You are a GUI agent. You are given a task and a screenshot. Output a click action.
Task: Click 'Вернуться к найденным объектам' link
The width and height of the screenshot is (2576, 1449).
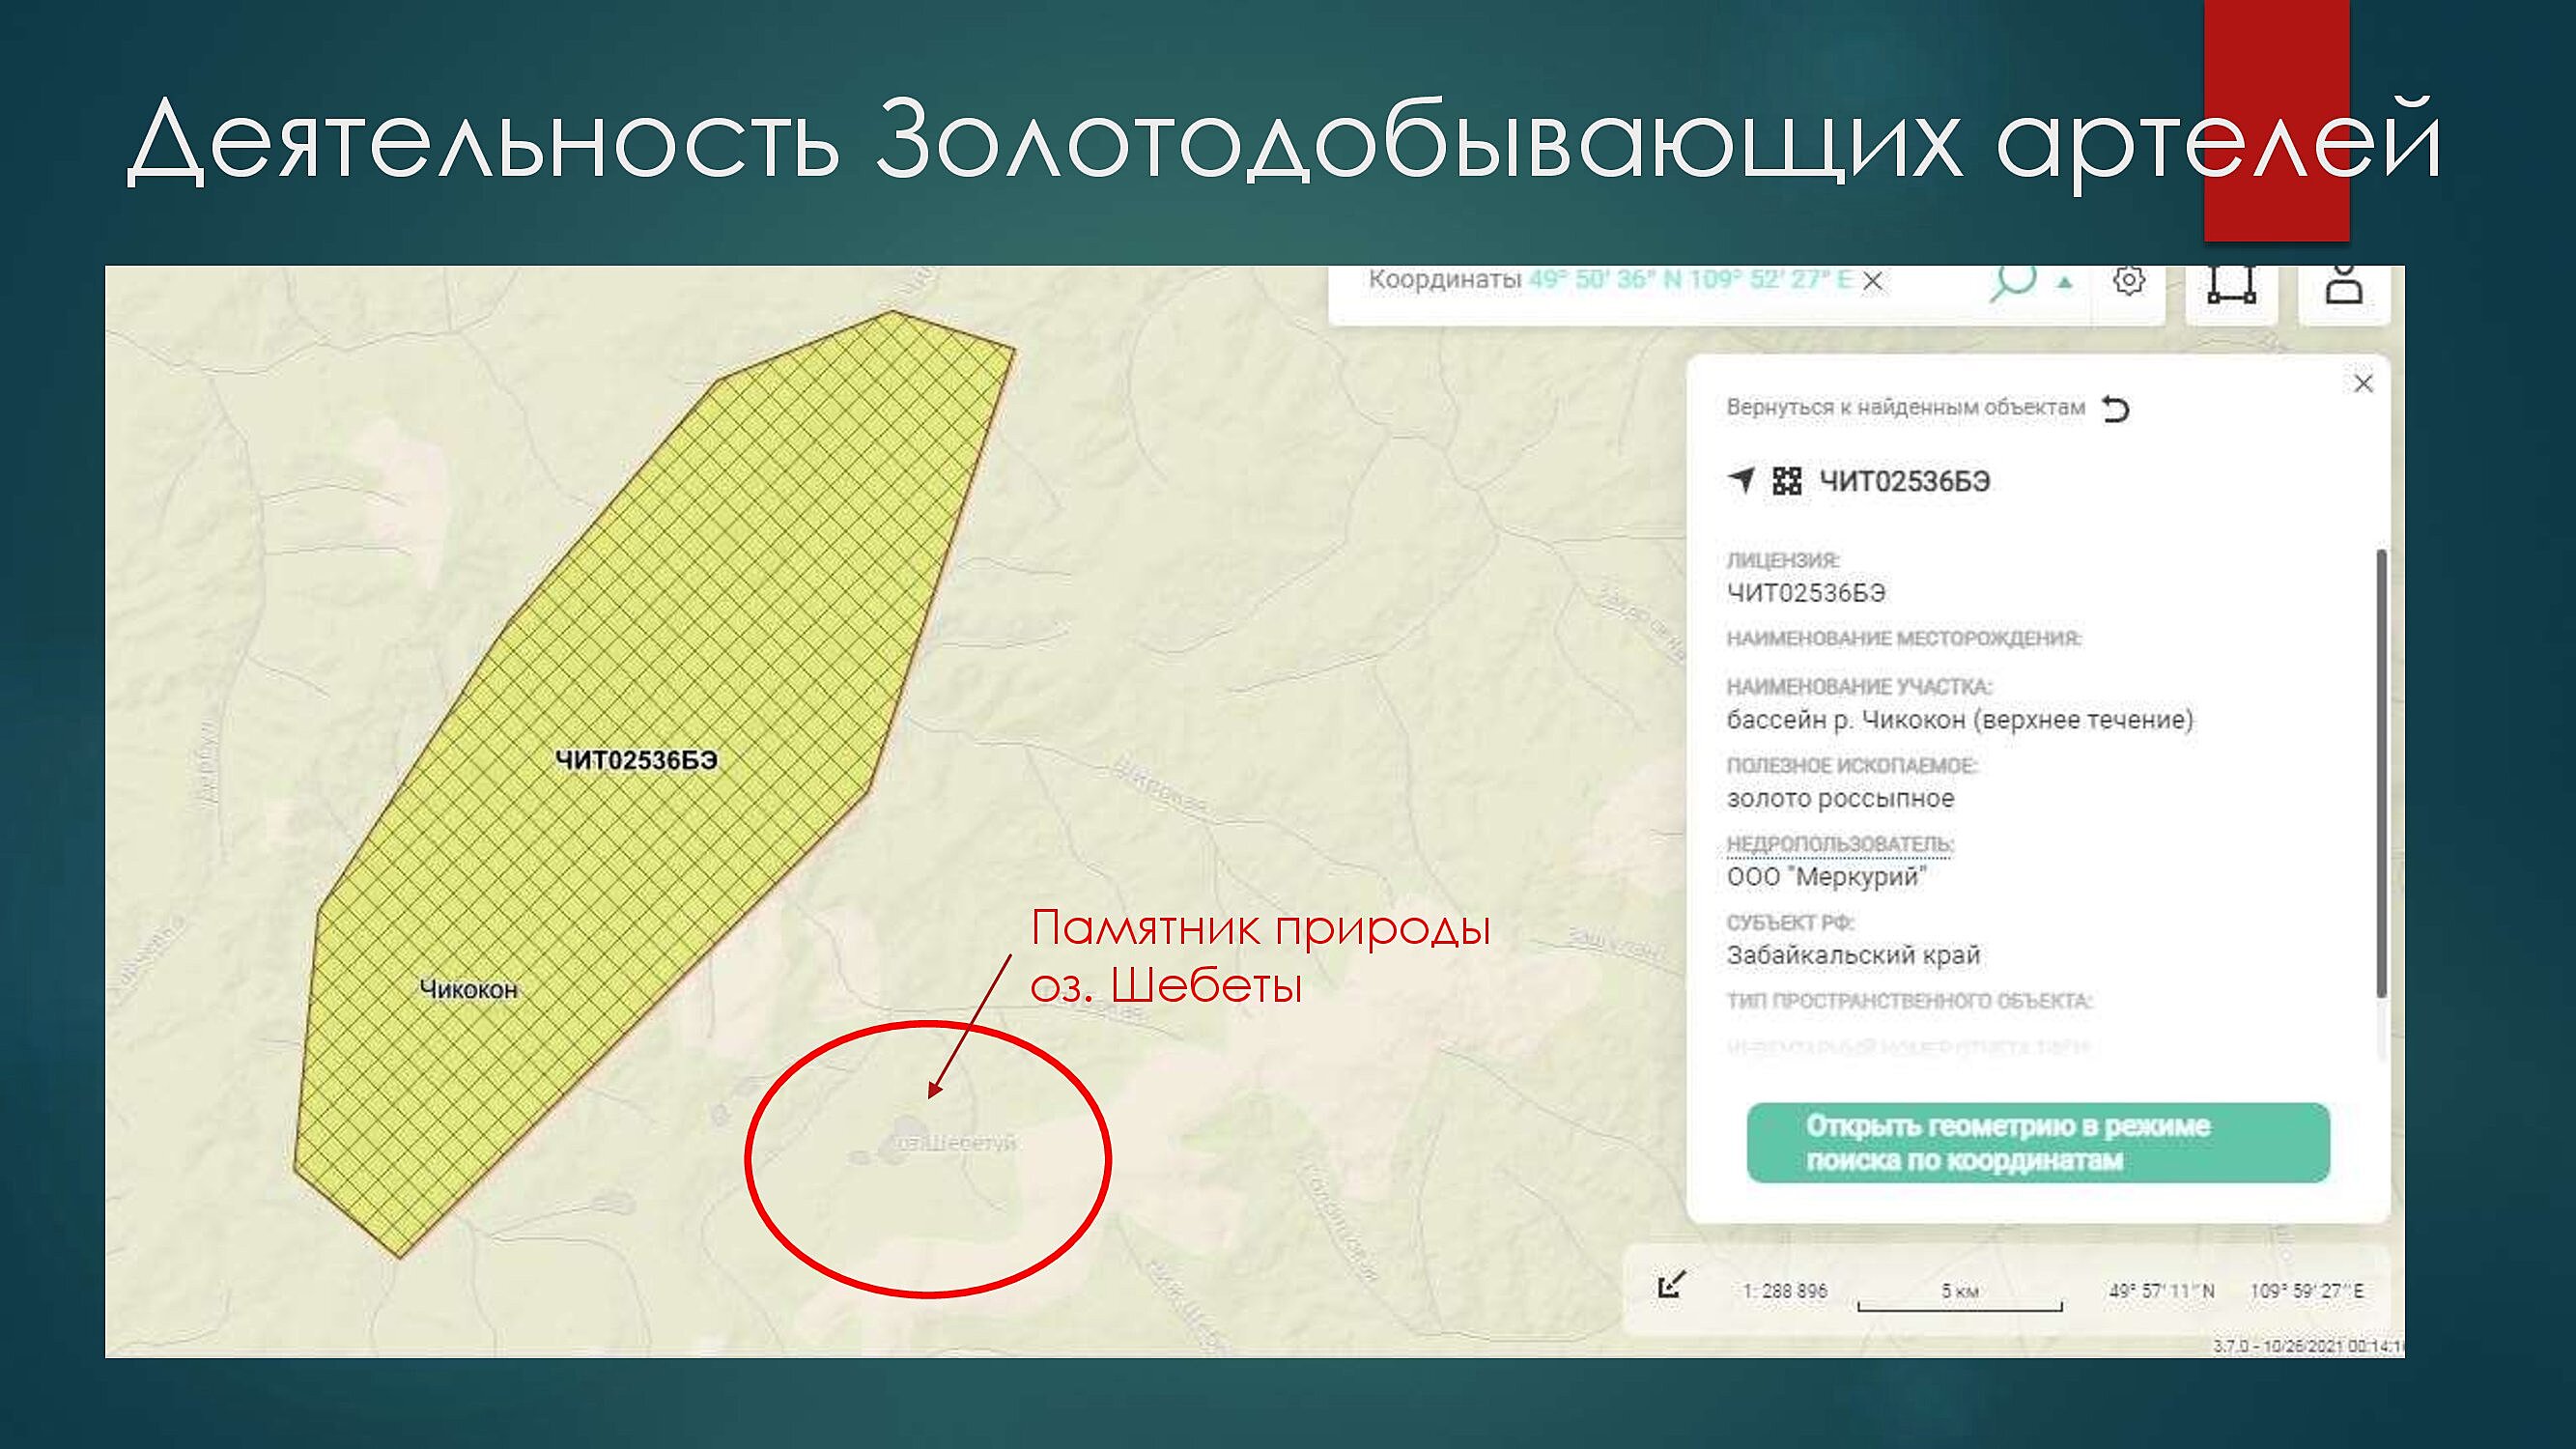[x=1905, y=408]
